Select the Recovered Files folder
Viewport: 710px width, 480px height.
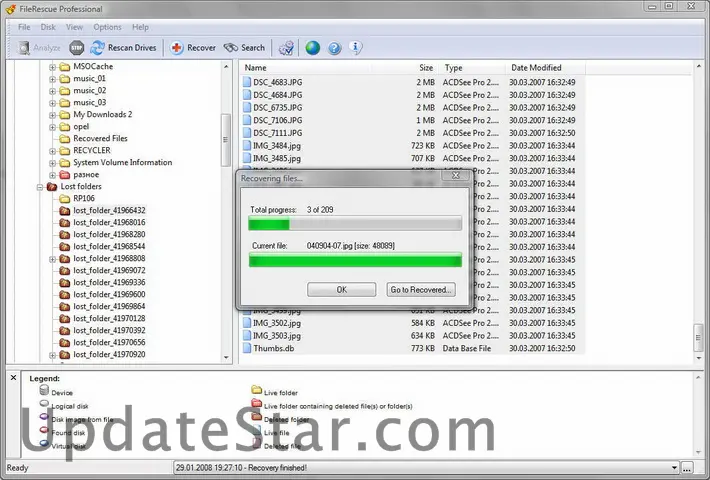[x=100, y=139]
